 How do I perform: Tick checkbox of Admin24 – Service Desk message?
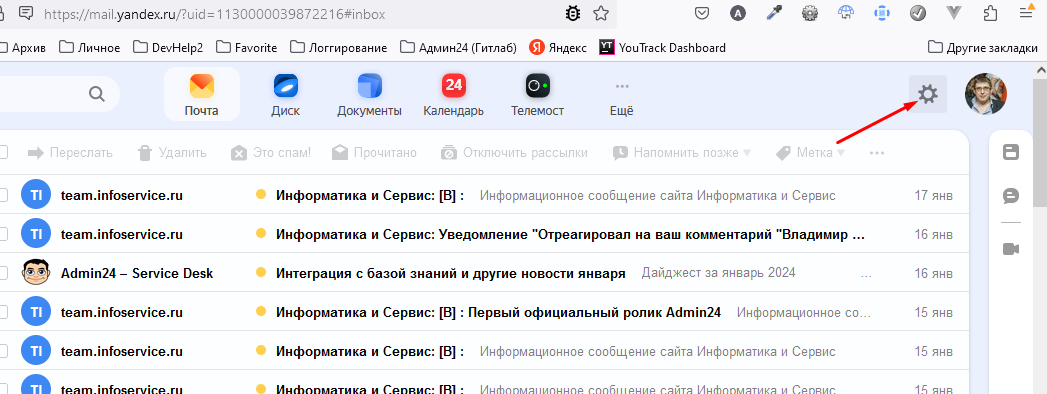(x=3, y=273)
